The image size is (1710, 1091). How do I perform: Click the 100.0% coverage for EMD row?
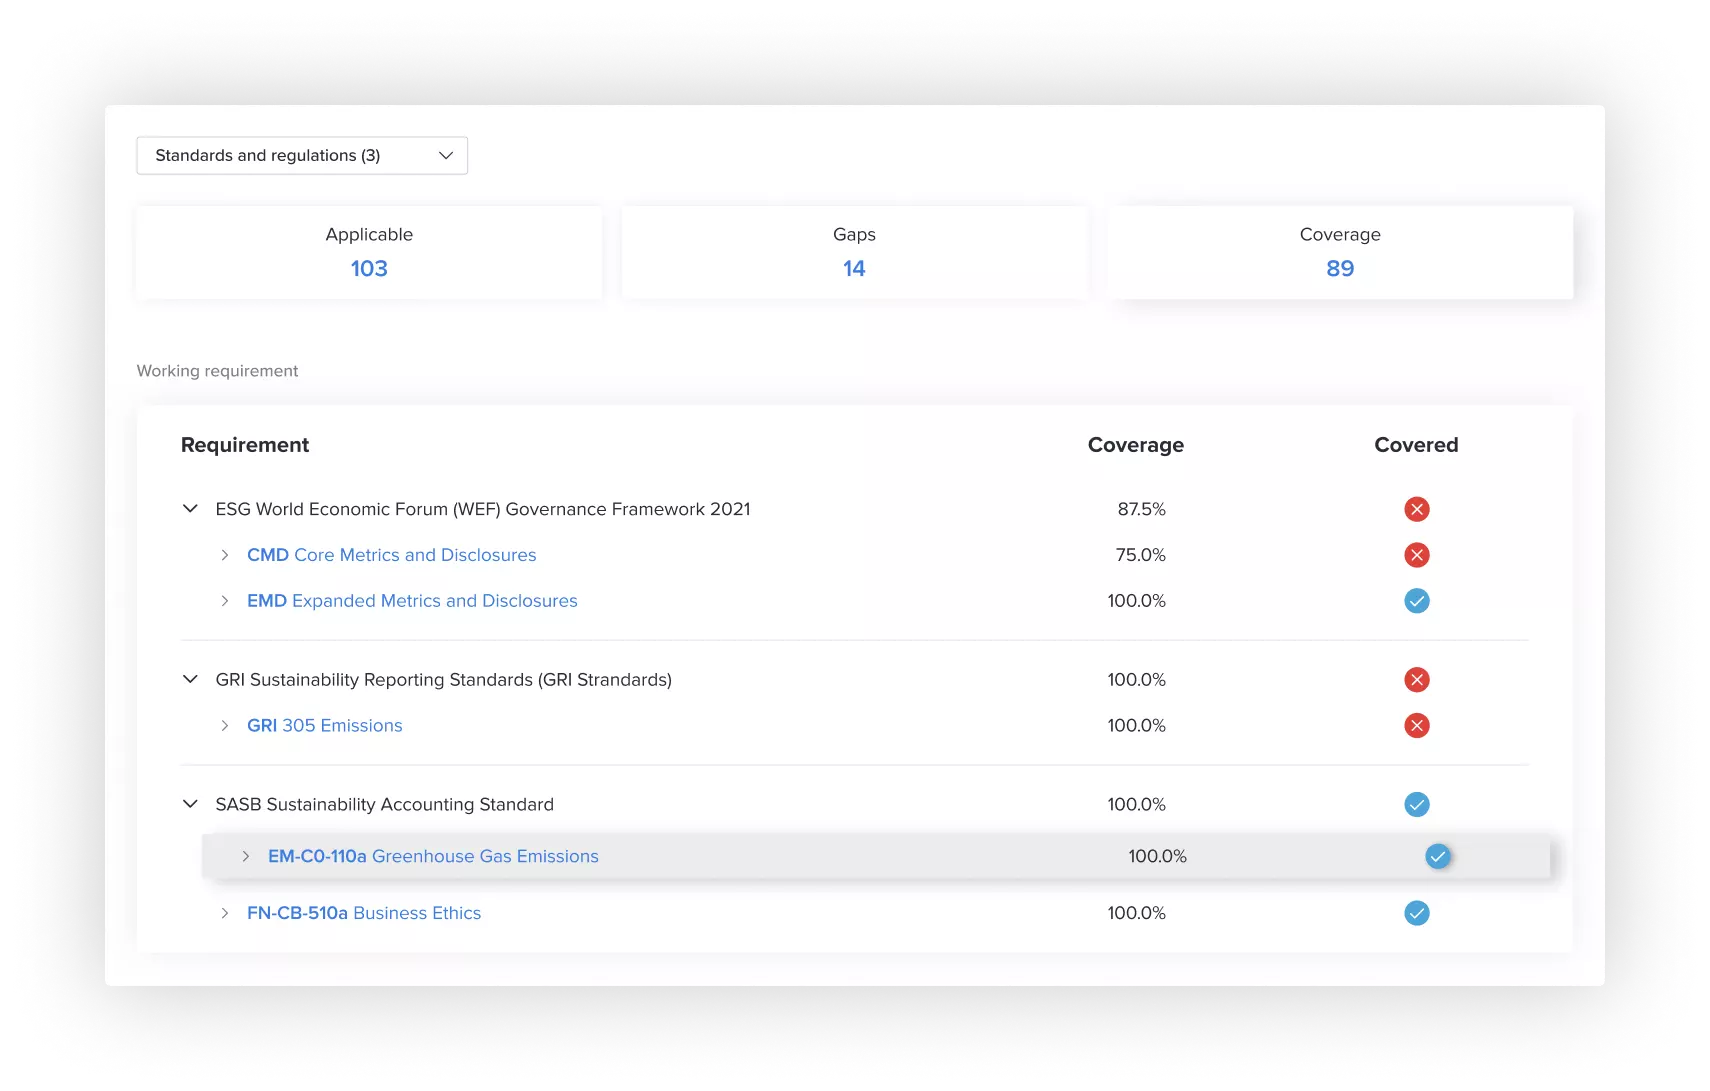point(1137,601)
